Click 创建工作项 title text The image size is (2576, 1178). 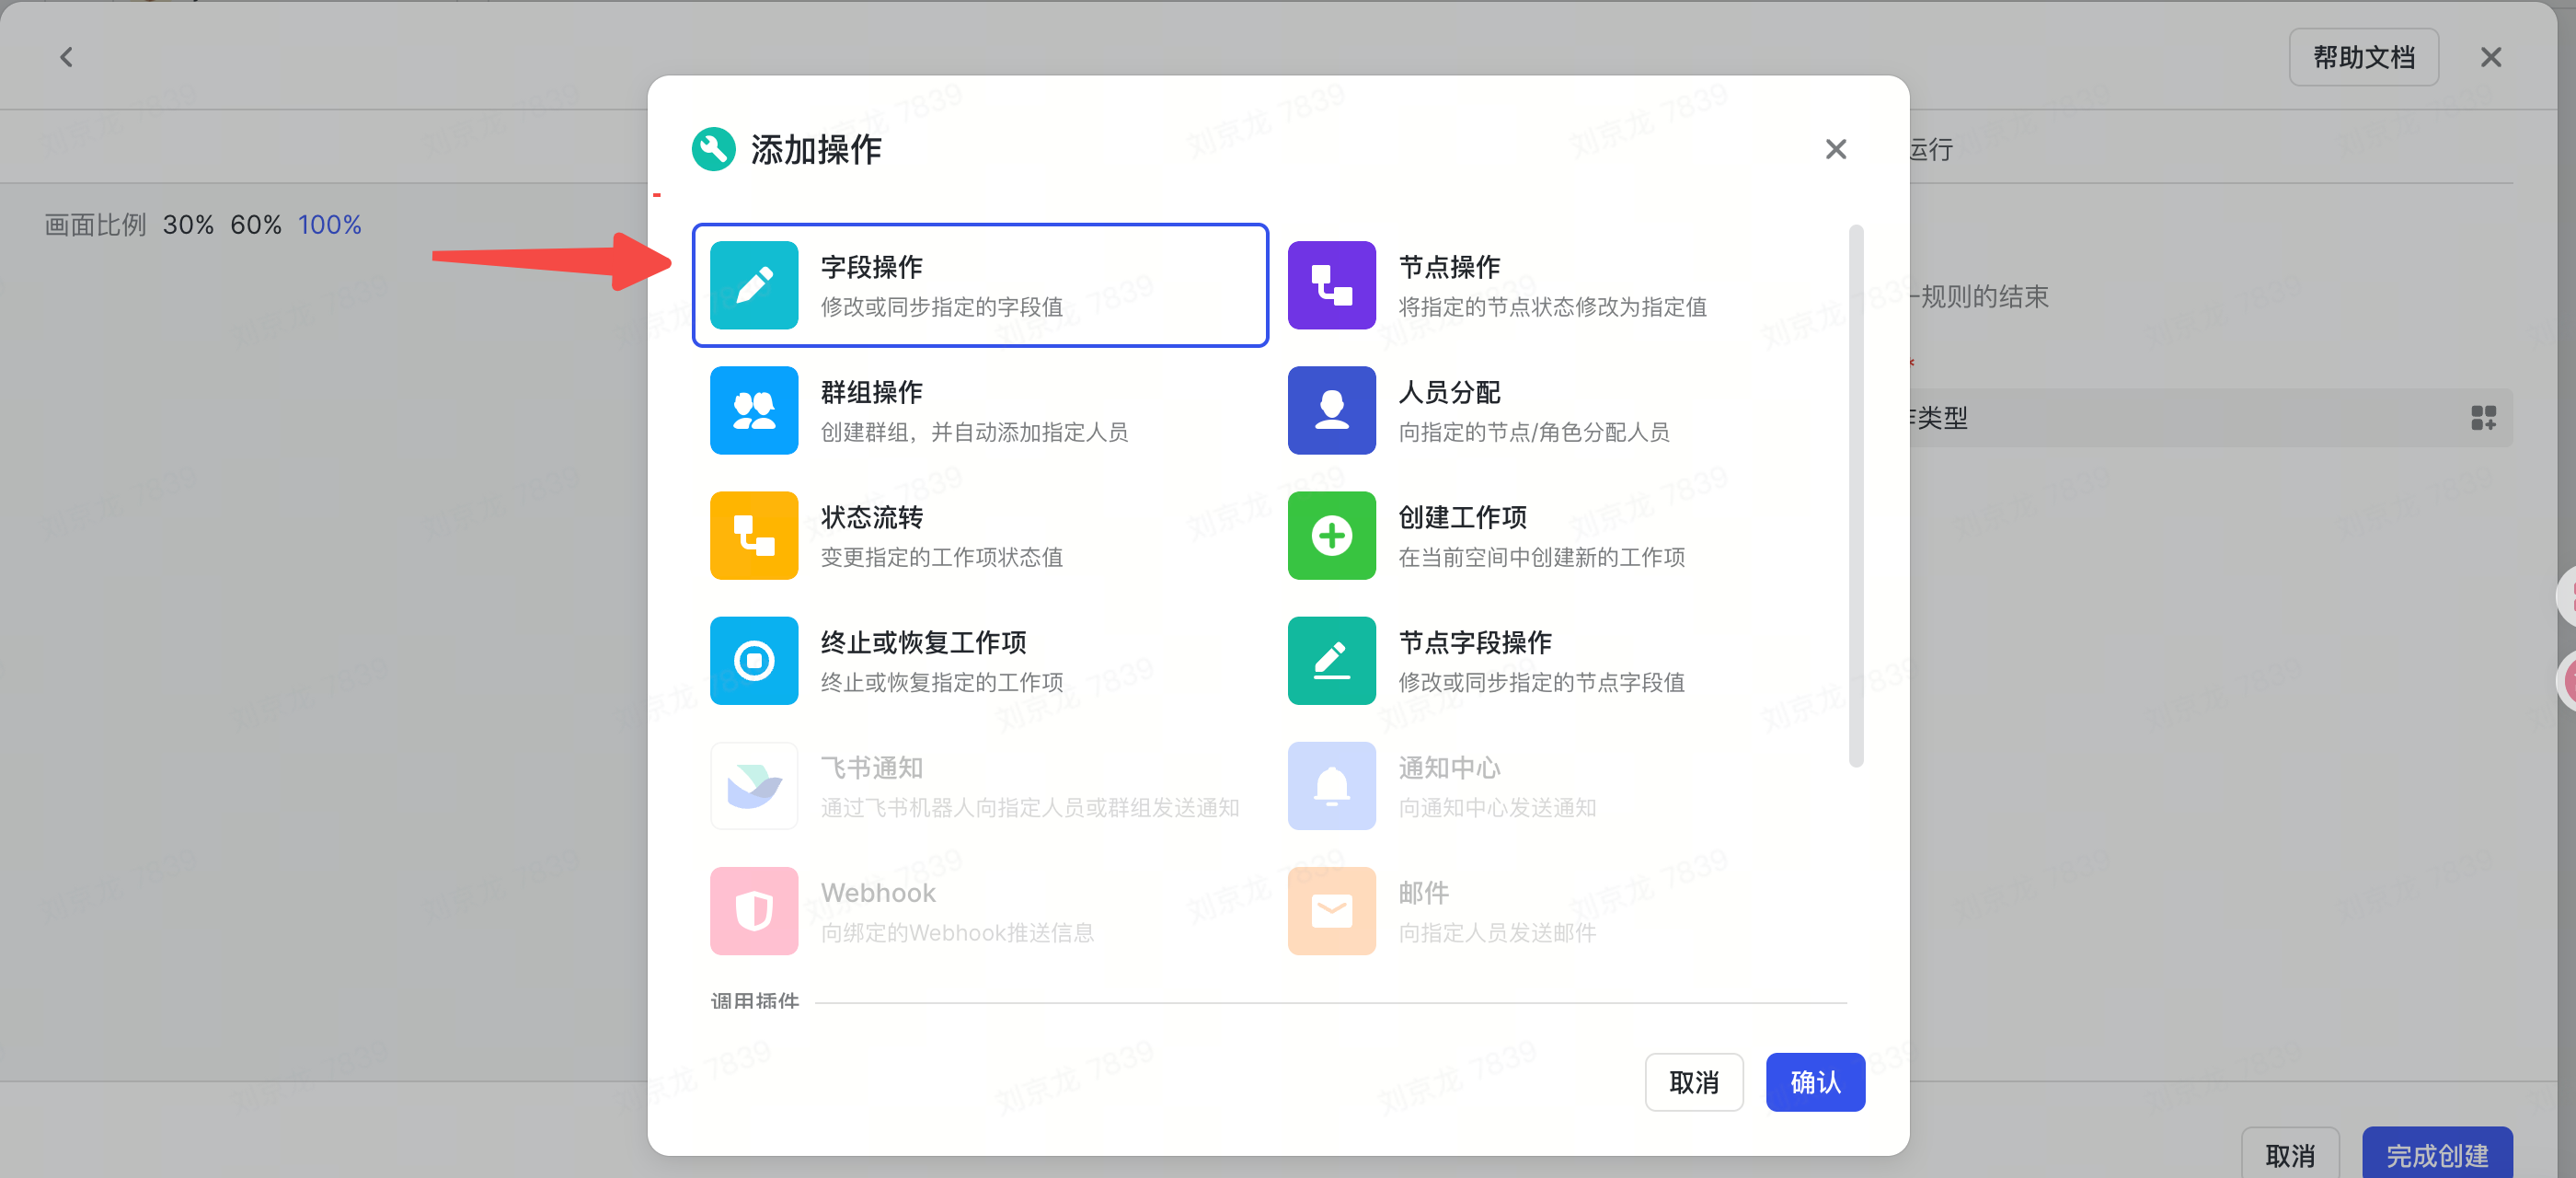1462,517
